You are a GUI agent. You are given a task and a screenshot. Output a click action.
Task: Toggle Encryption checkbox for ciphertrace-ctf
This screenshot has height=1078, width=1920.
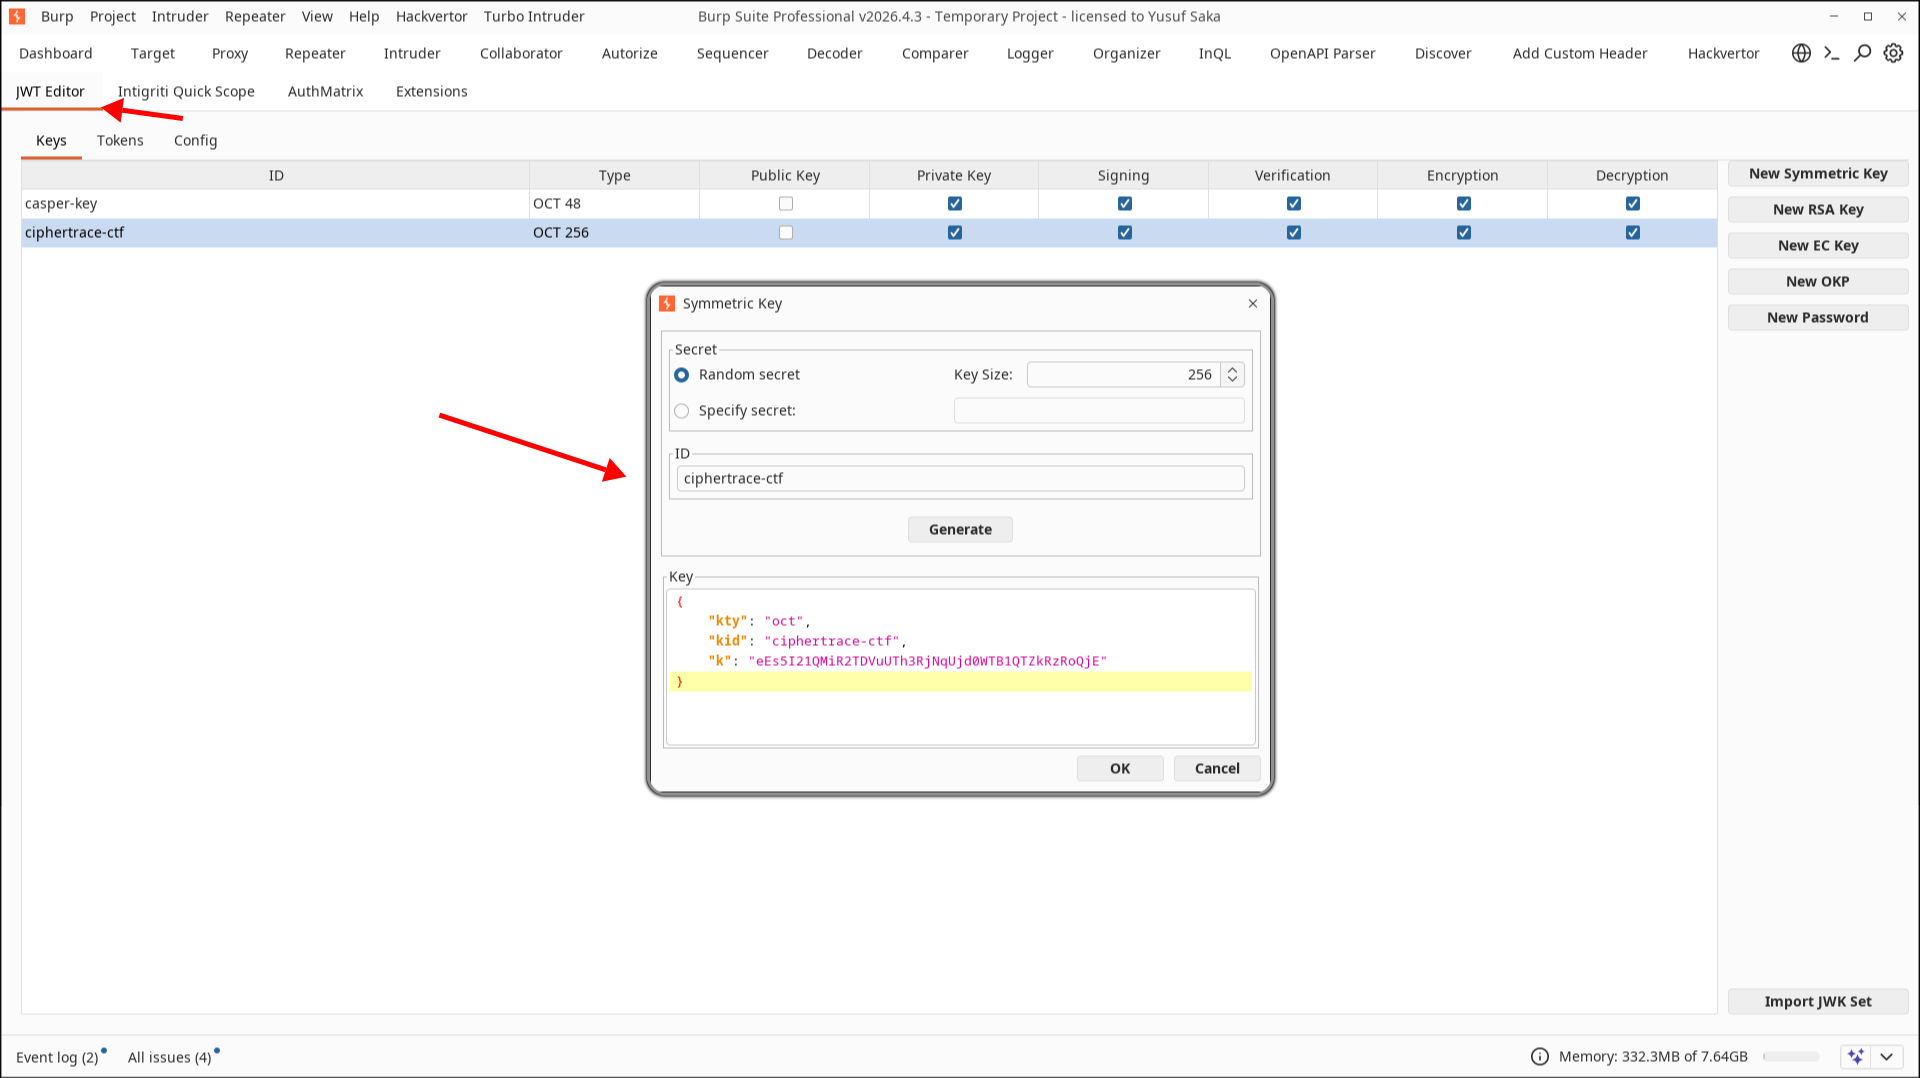(1464, 233)
